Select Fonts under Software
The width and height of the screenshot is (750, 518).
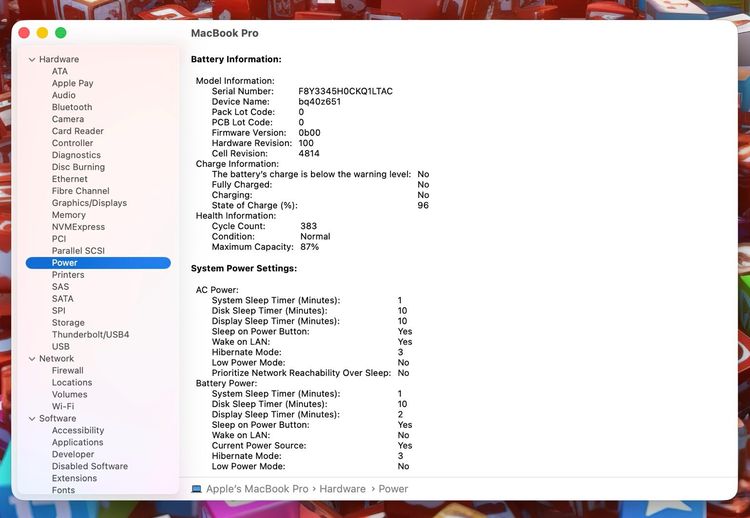point(64,490)
